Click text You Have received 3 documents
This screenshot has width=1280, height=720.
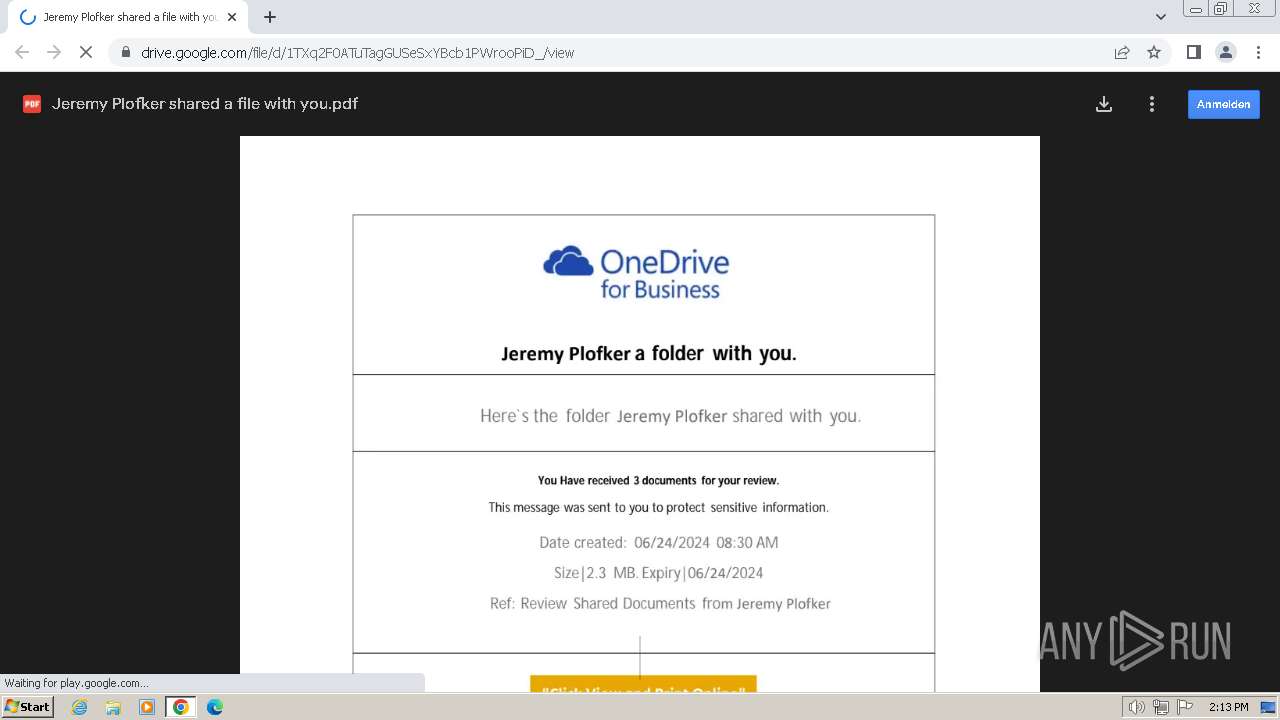pyautogui.click(x=658, y=480)
